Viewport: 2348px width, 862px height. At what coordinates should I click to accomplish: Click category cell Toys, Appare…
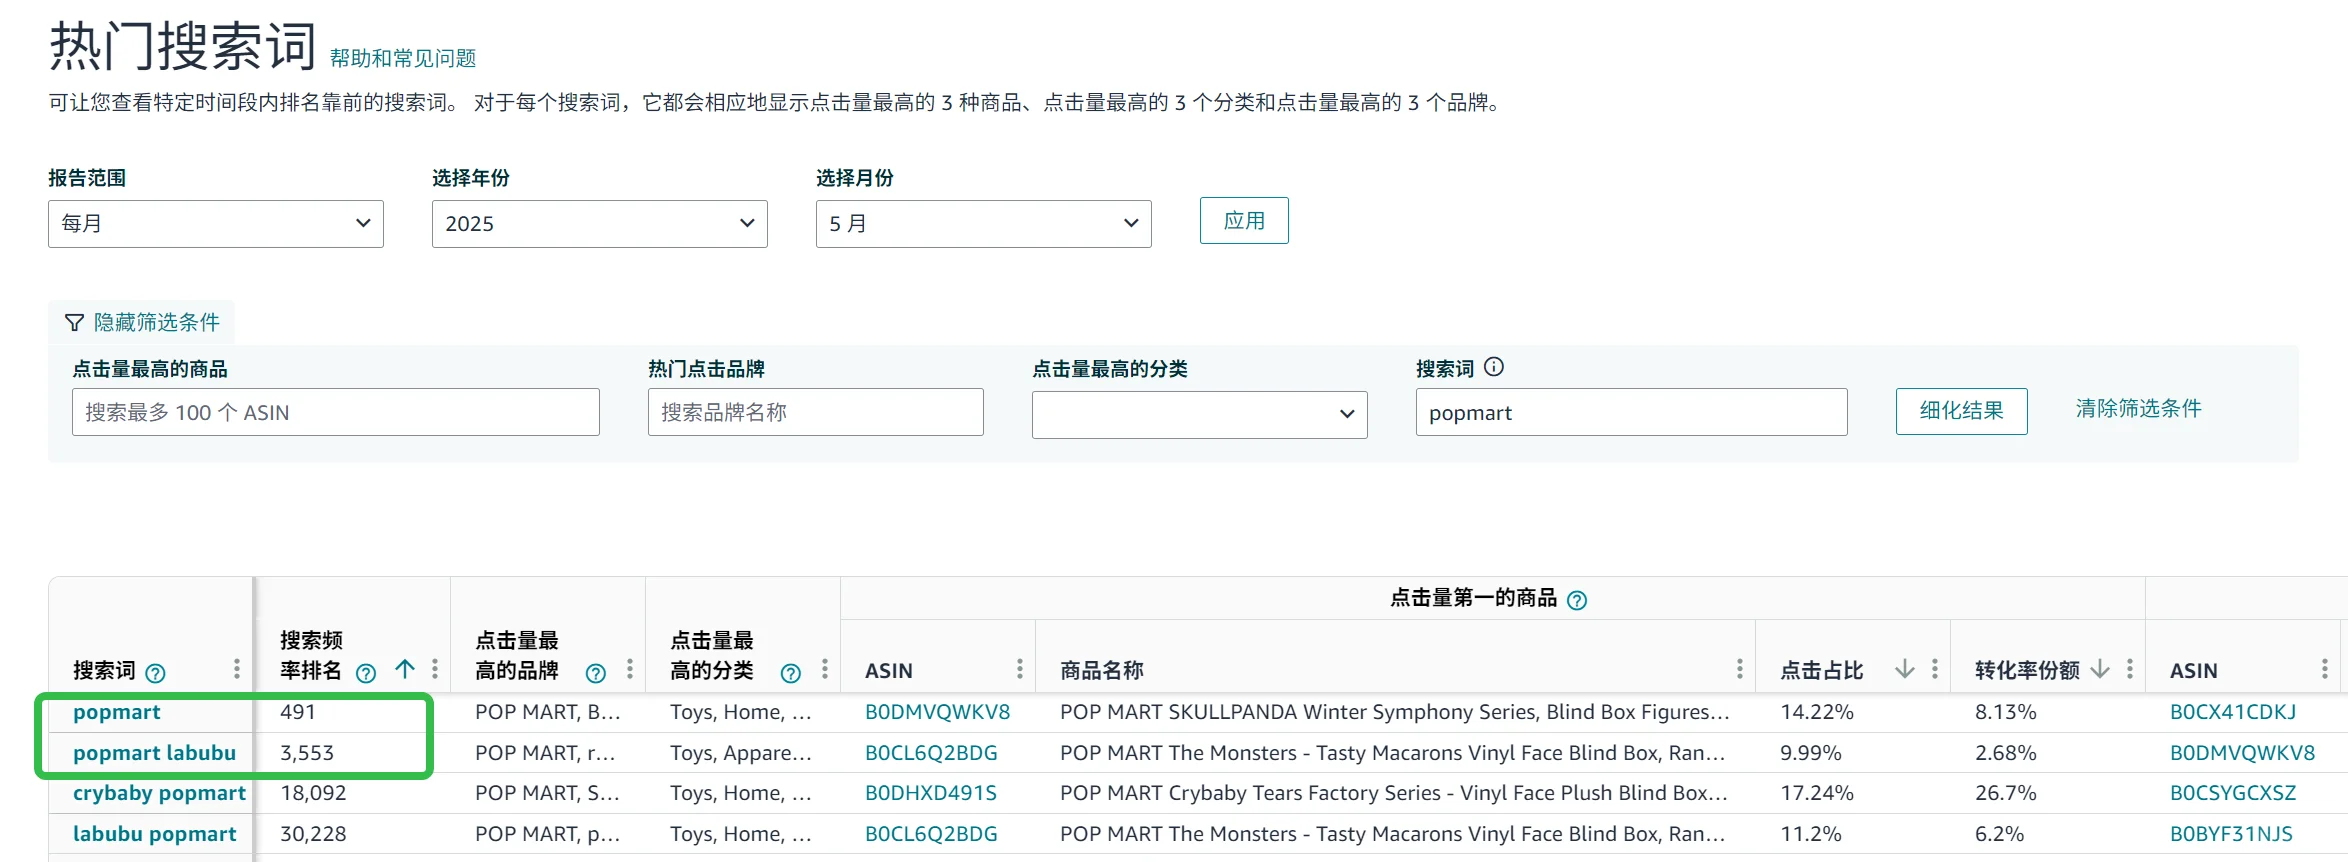741,753
